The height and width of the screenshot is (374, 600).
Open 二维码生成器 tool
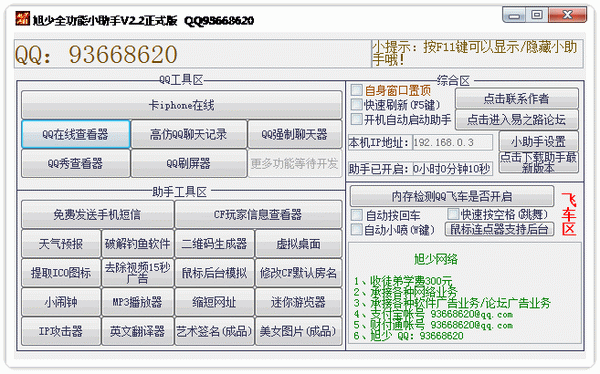click(214, 244)
